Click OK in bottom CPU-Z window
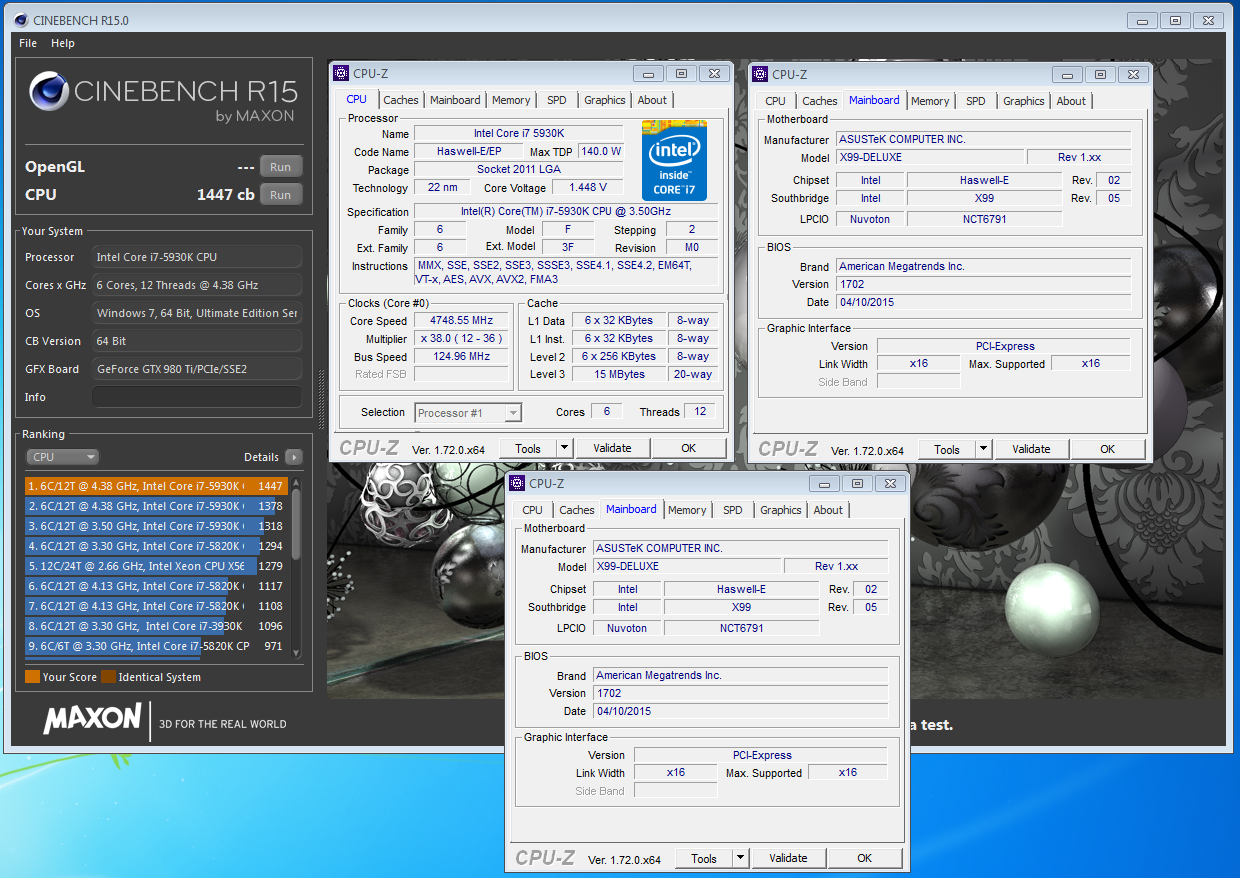 864,858
